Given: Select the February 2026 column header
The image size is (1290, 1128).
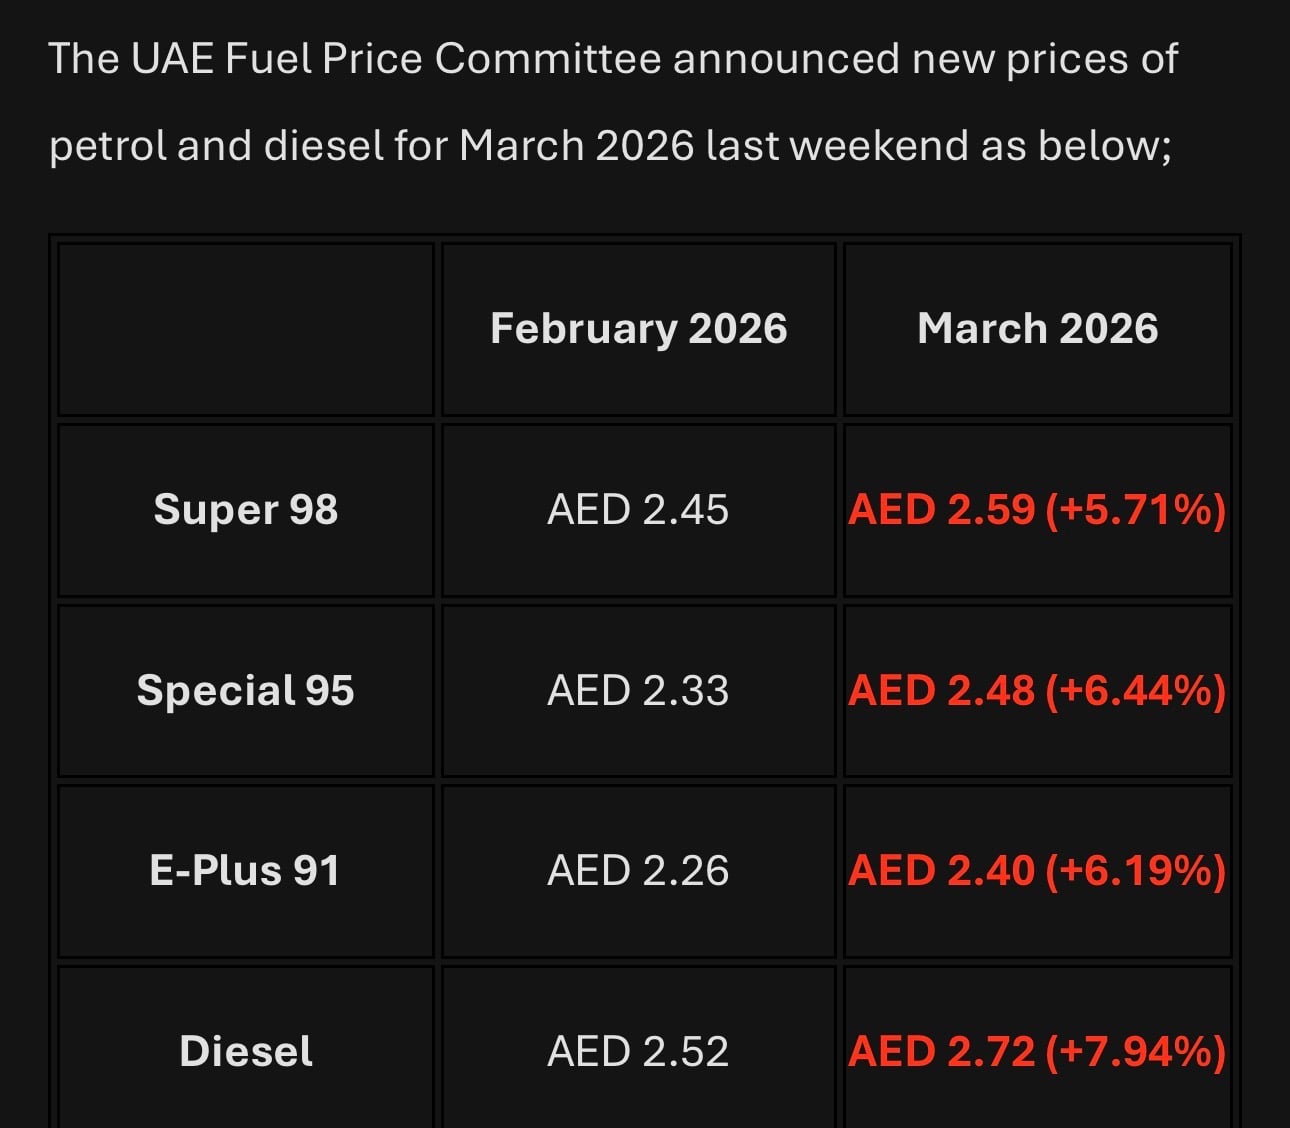Looking at the screenshot, I should [638, 329].
